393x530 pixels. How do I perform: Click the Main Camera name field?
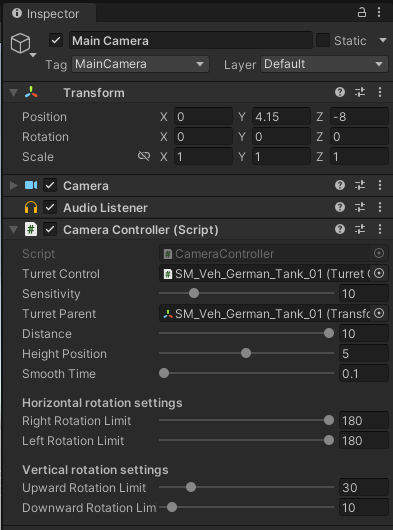191,41
